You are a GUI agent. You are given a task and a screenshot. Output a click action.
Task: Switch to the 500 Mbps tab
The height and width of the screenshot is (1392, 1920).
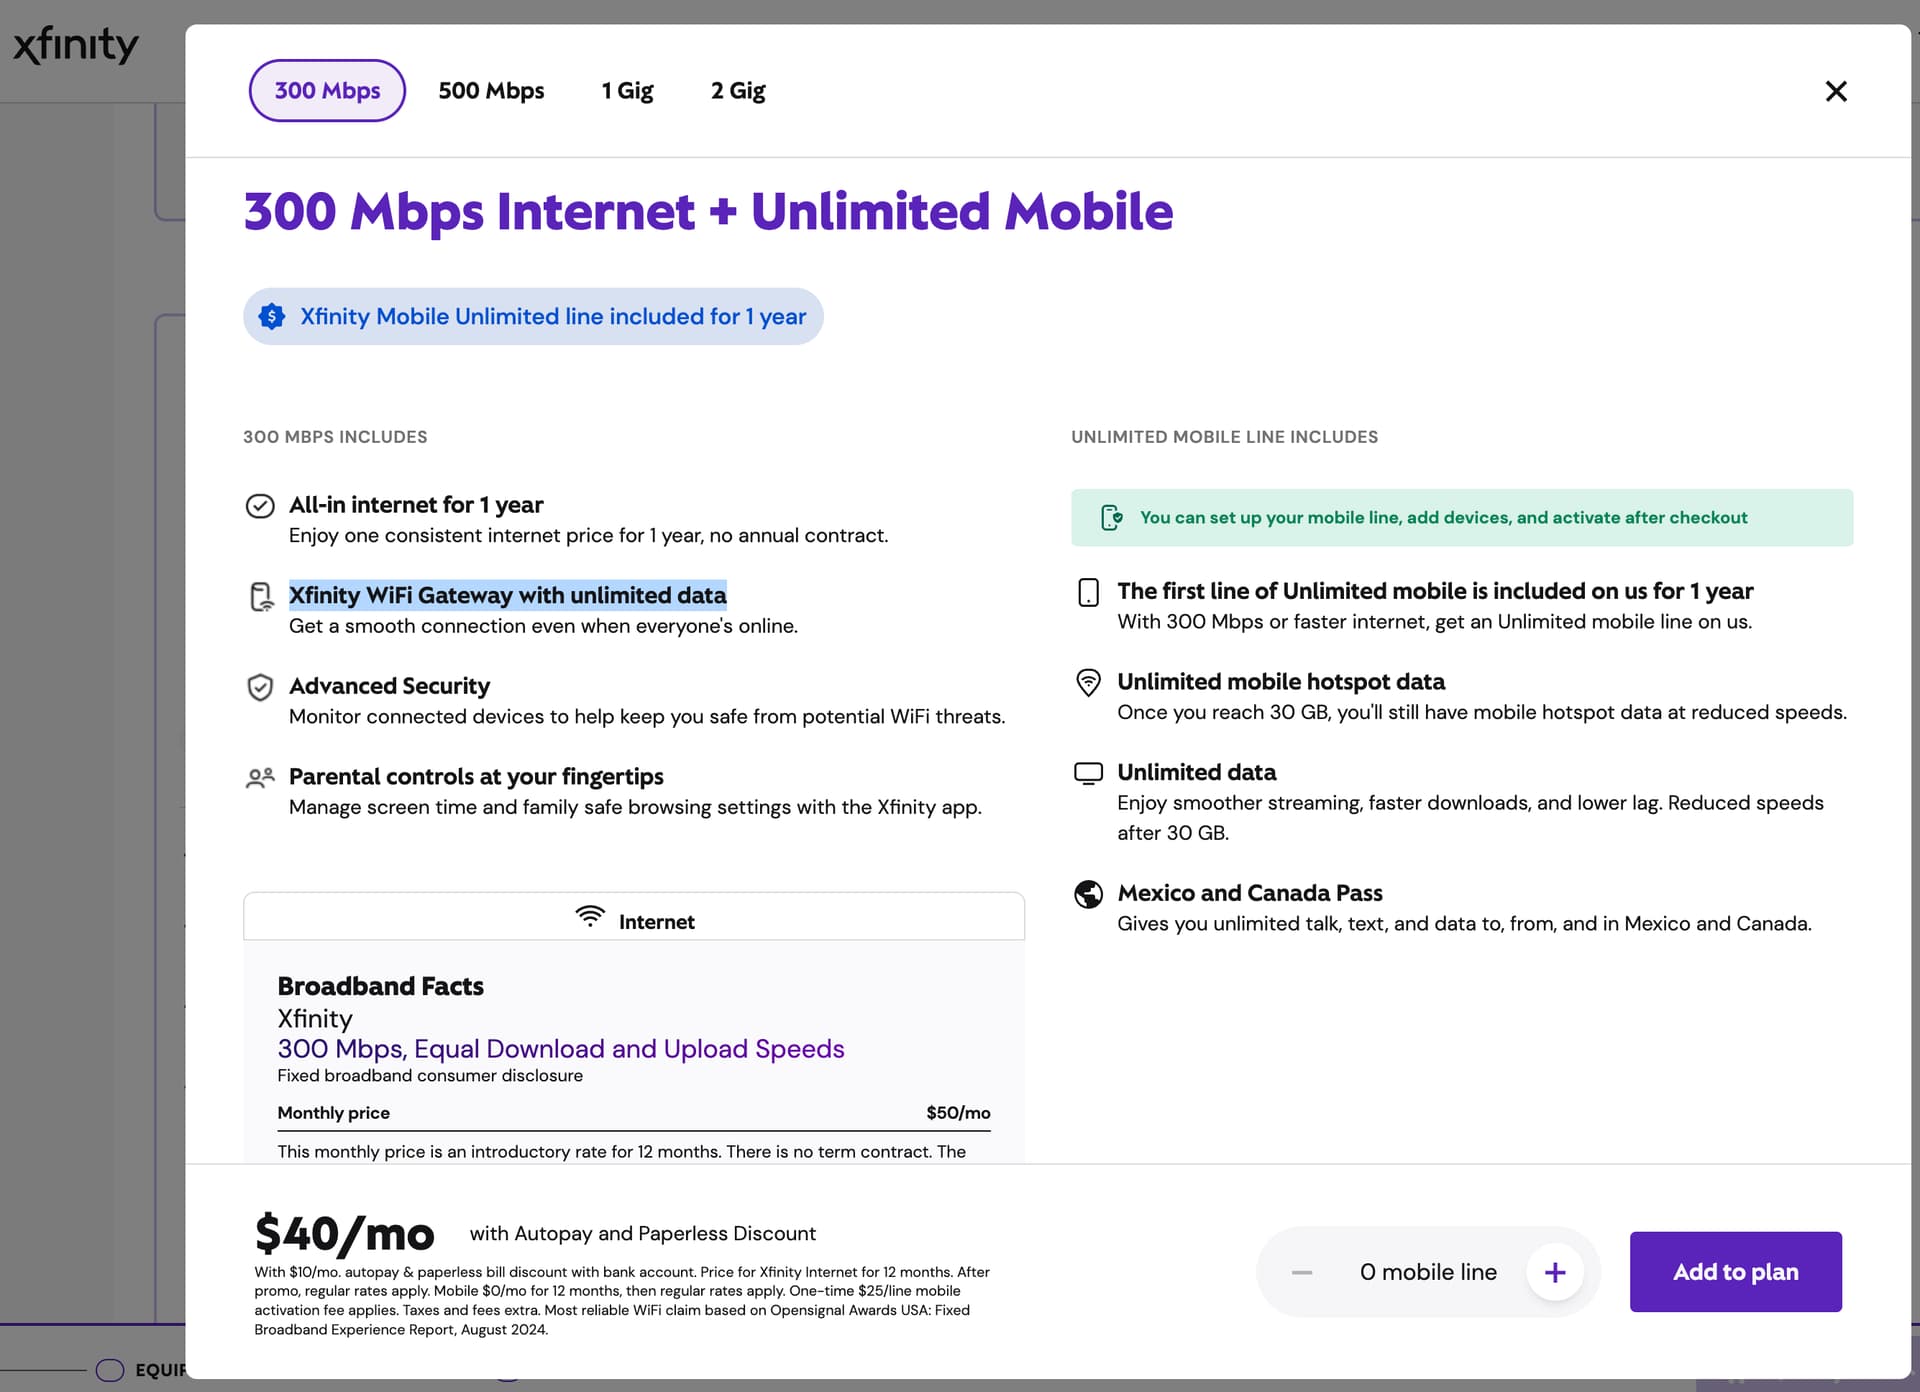492,90
